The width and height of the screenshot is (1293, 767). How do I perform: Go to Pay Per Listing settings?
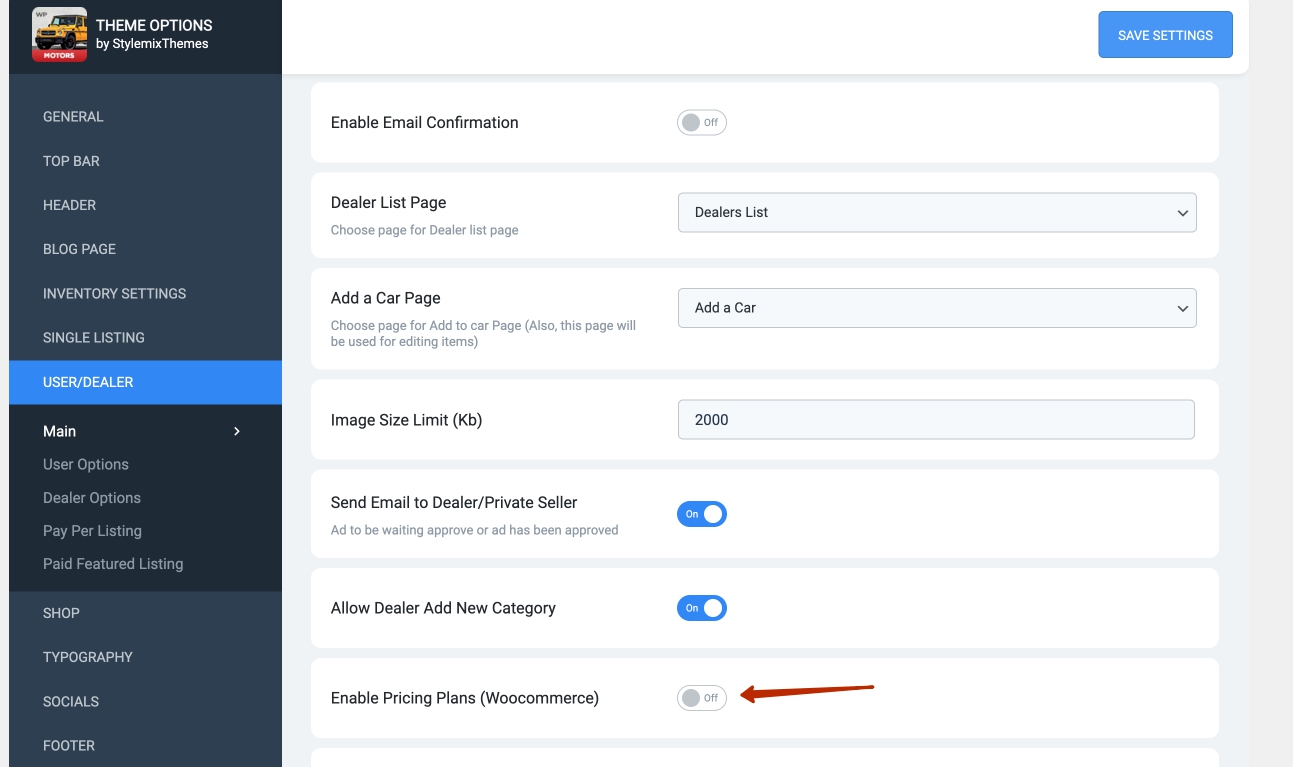coord(92,530)
